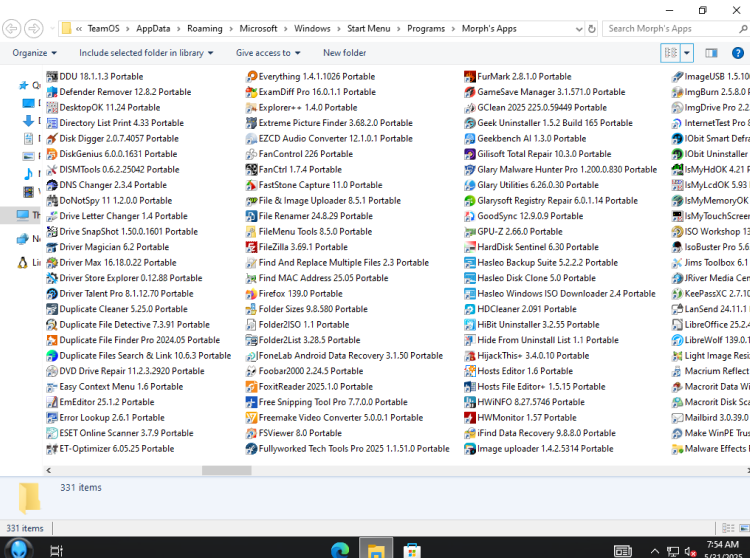Select the DNS Changer 2.3.4 Portable icon
The height and width of the screenshot is (558, 750).
pos(52,185)
